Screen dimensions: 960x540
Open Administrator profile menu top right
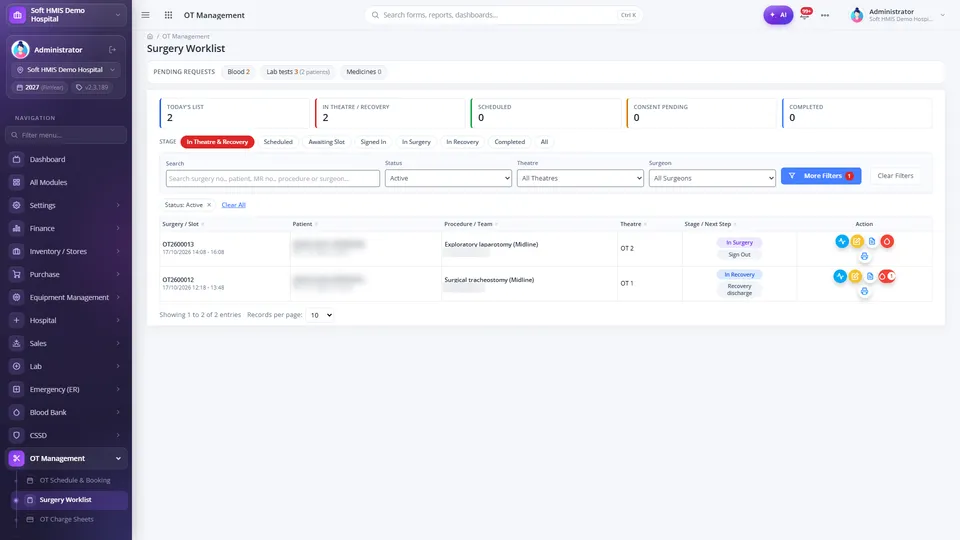898,15
